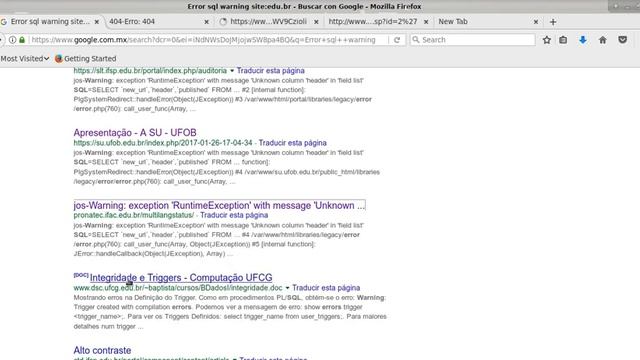640x360 pixels.
Task: Open the 'Alto contraste' result
Action: pyautogui.click(x=102, y=350)
